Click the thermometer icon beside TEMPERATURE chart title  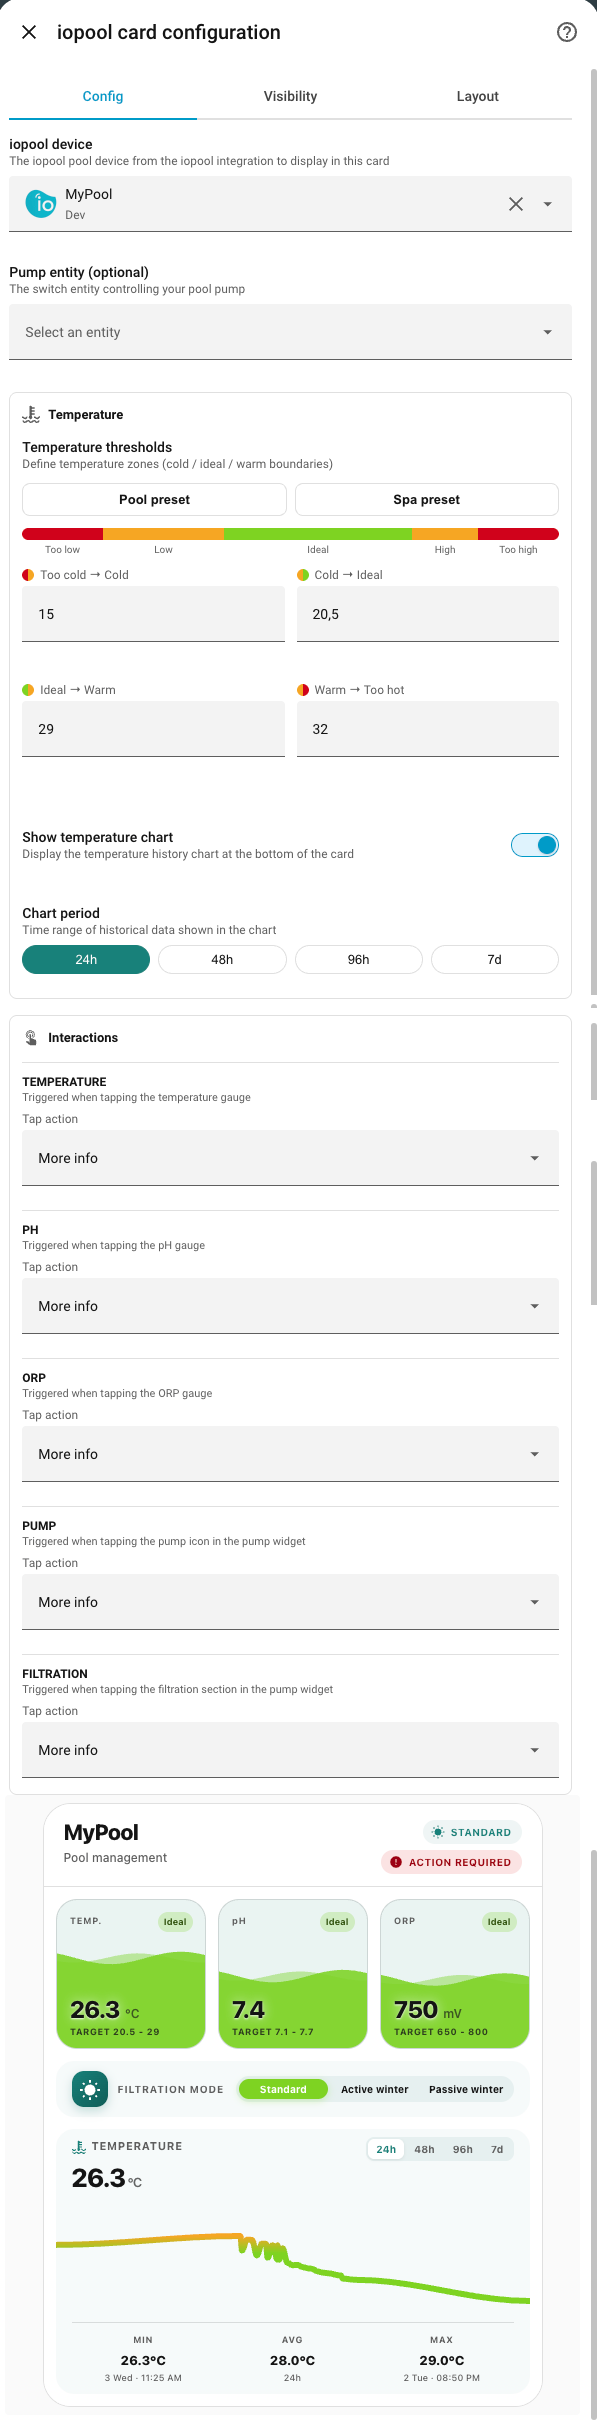coord(79,2146)
